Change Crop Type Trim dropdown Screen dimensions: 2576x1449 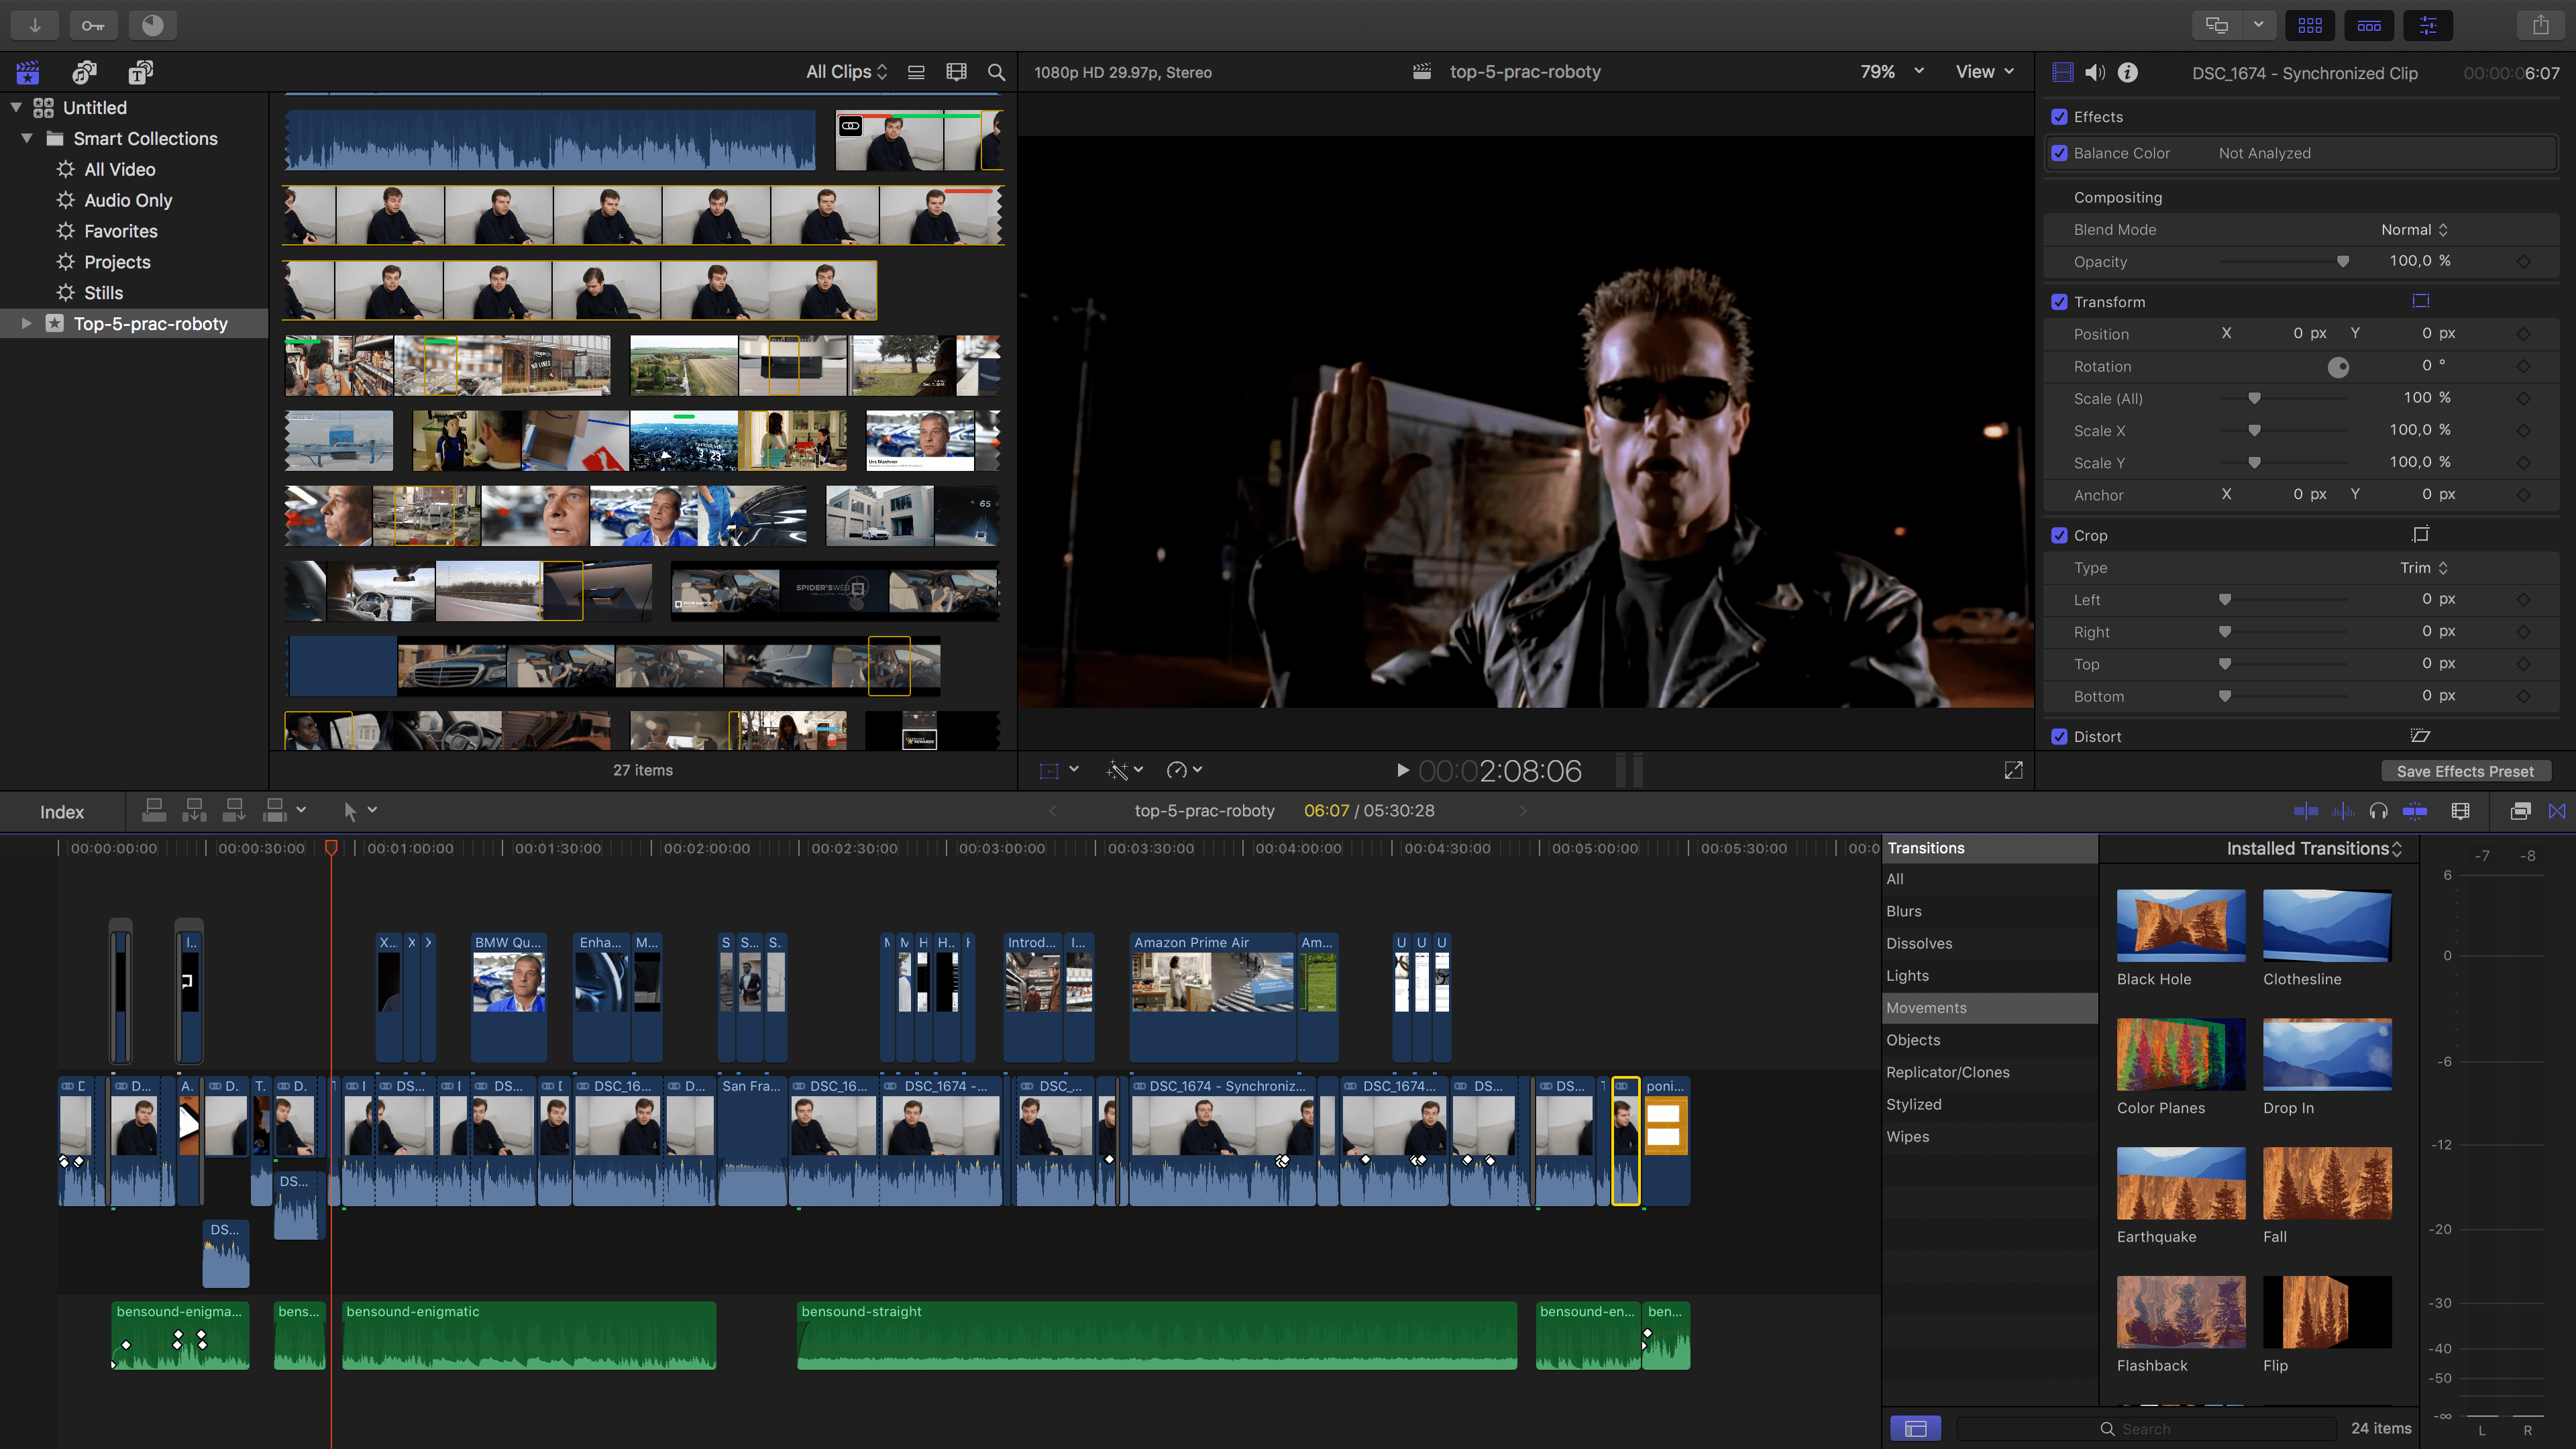pos(2424,568)
